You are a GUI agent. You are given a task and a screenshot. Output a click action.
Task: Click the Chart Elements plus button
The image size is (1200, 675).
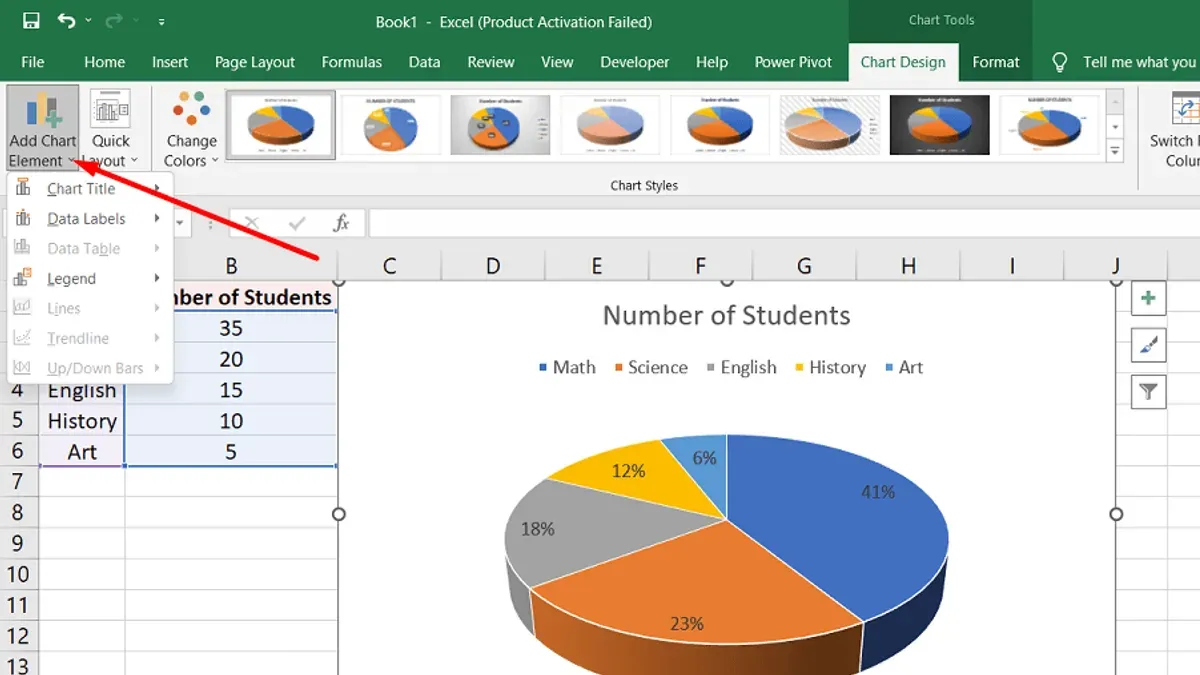pyautogui.click(x=1148, y=298)
